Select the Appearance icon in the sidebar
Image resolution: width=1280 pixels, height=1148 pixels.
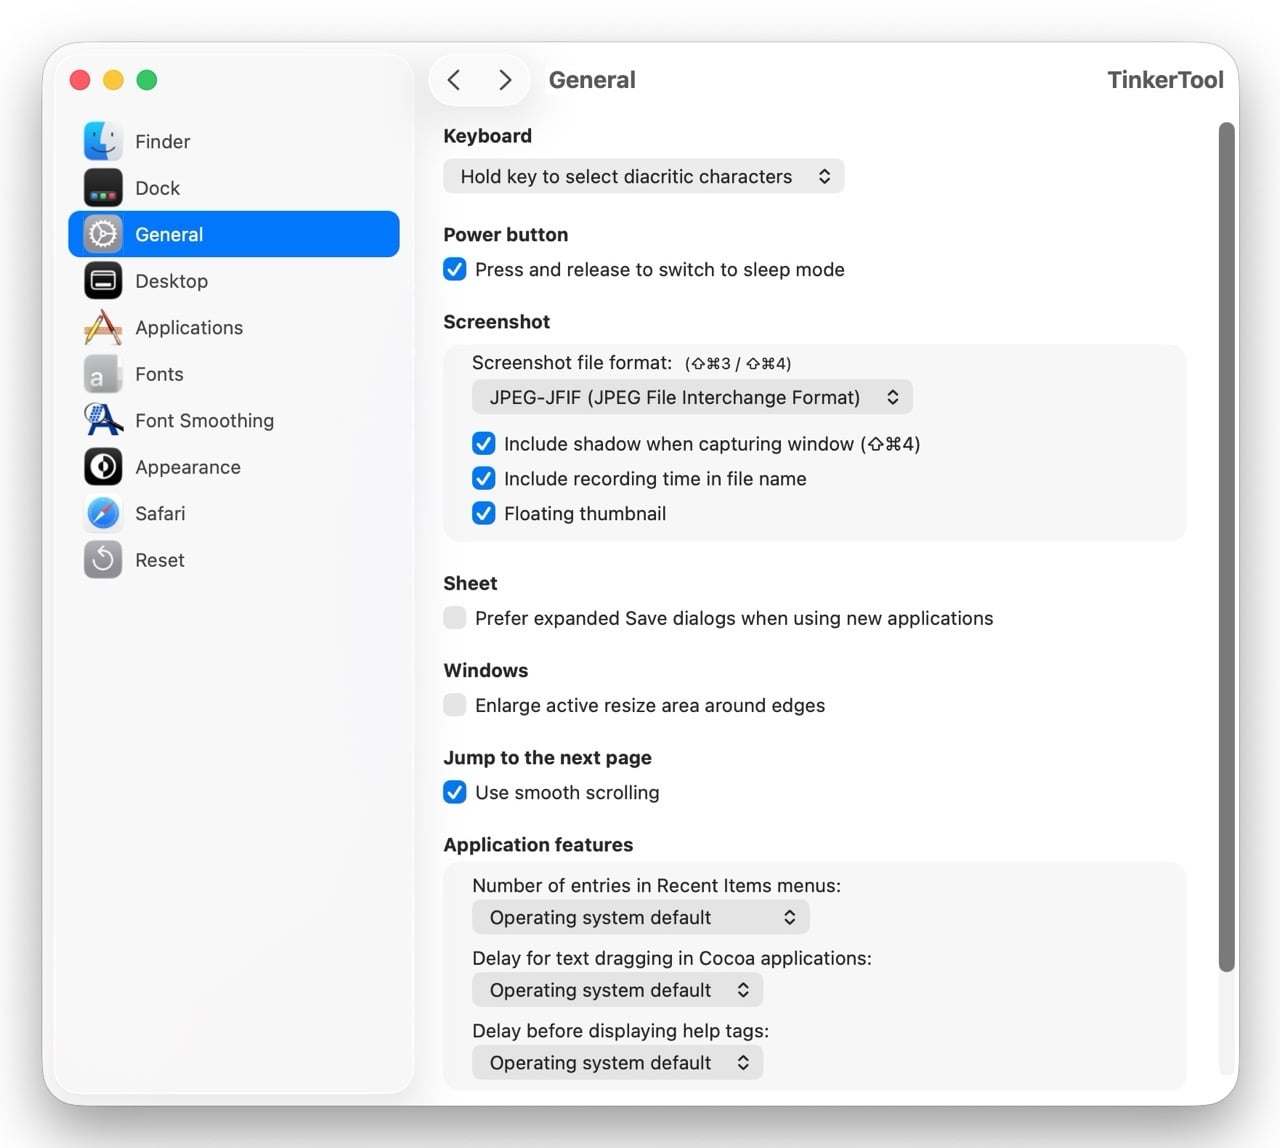[x=102, y=467]
